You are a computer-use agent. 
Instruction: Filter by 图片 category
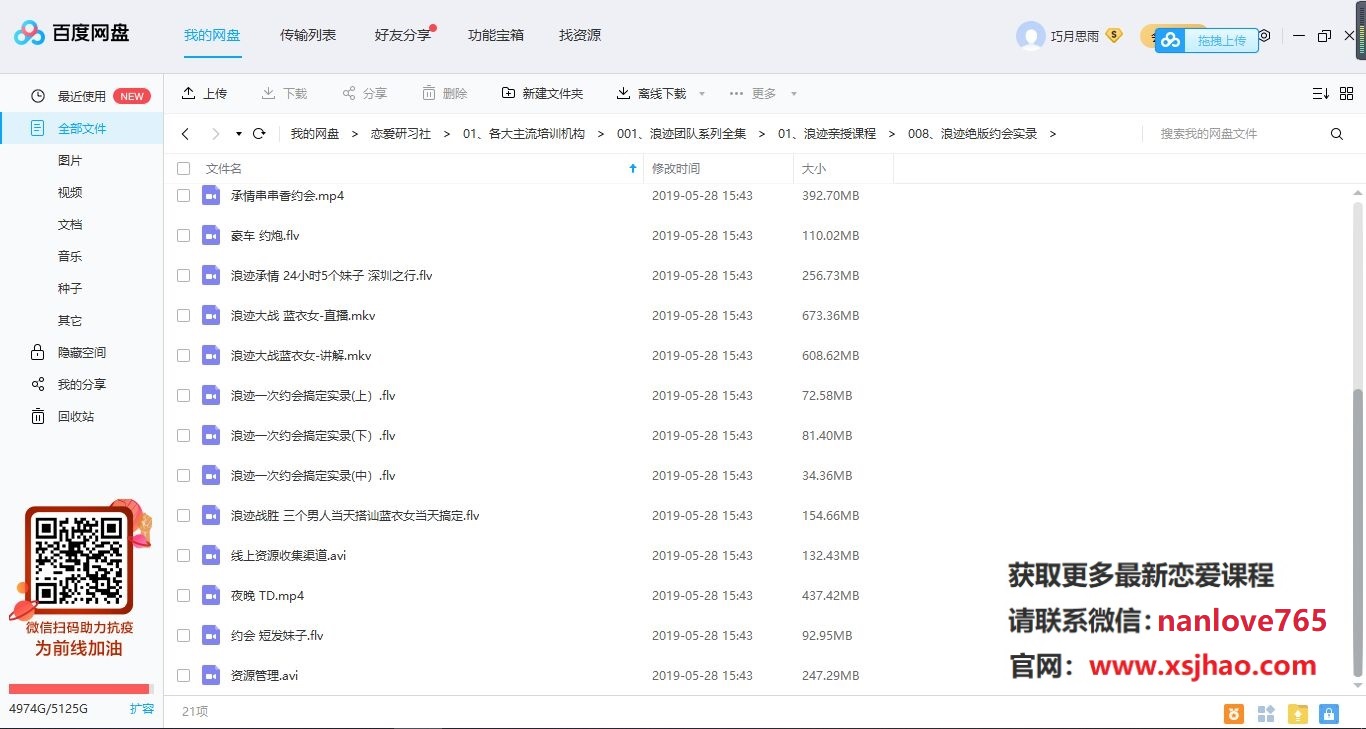click(70, 160)
